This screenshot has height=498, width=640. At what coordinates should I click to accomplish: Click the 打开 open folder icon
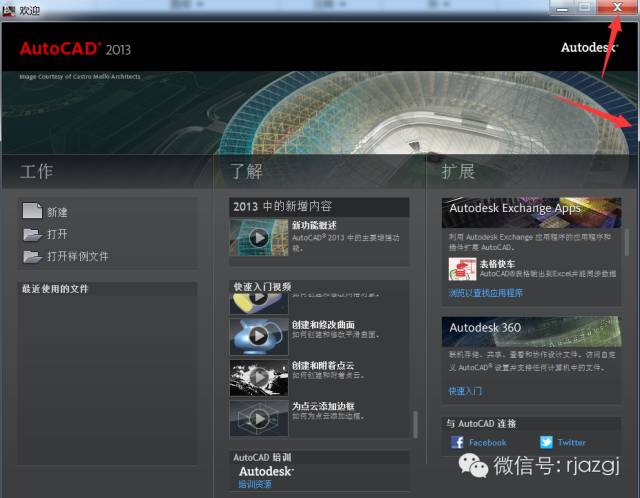coord(31,234)
